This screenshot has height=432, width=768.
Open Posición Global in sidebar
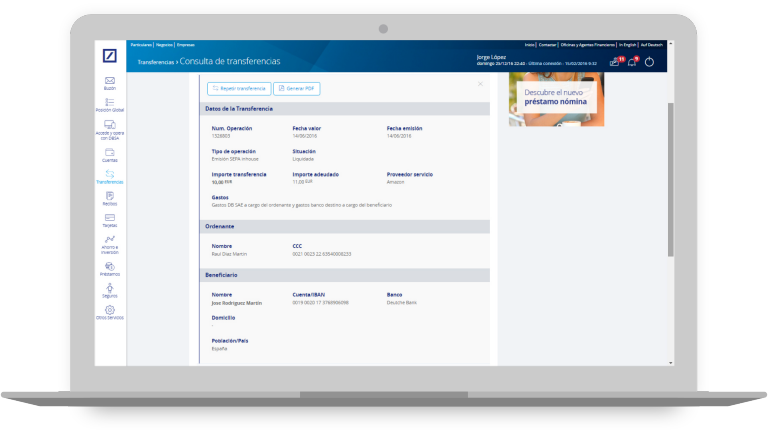110,103
